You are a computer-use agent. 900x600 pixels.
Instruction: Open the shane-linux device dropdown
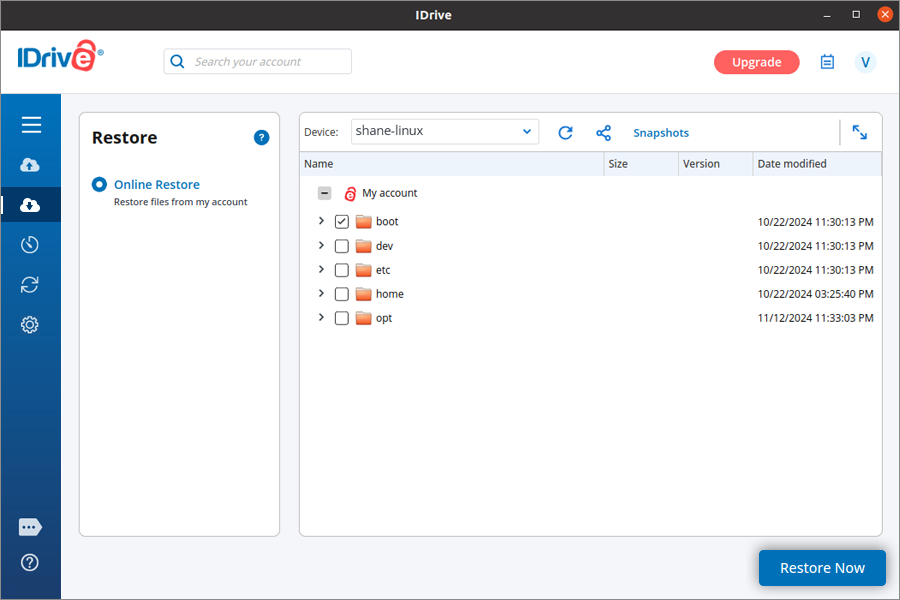pos(445,132)
